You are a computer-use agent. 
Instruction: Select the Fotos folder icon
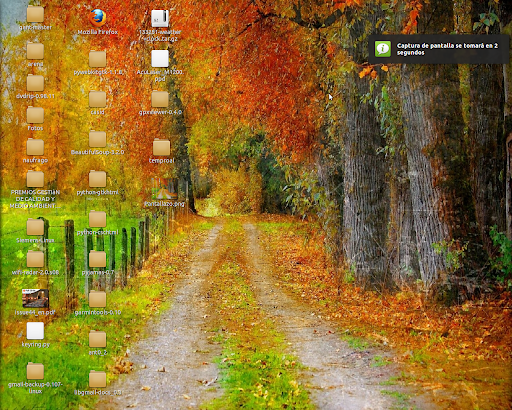(x=35, y=115)
